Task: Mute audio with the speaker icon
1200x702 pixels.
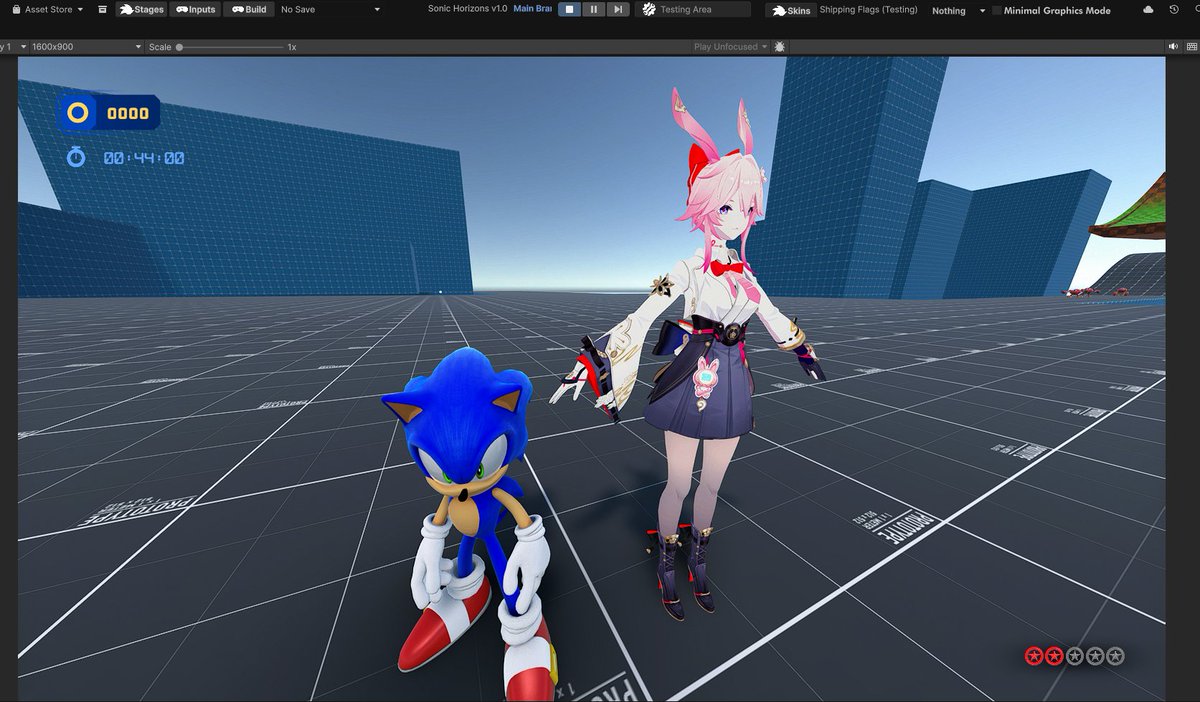Action: [x=1173, y=47]
